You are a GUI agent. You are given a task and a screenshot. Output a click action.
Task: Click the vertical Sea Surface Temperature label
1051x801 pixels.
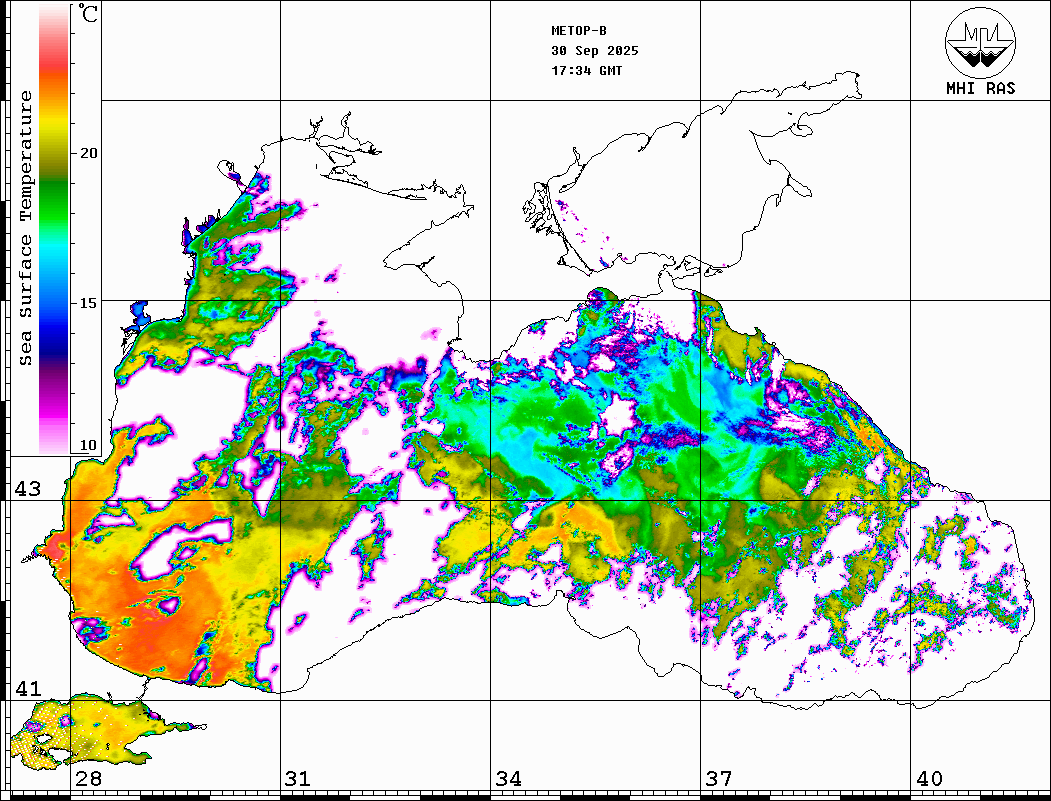(26, 228)
